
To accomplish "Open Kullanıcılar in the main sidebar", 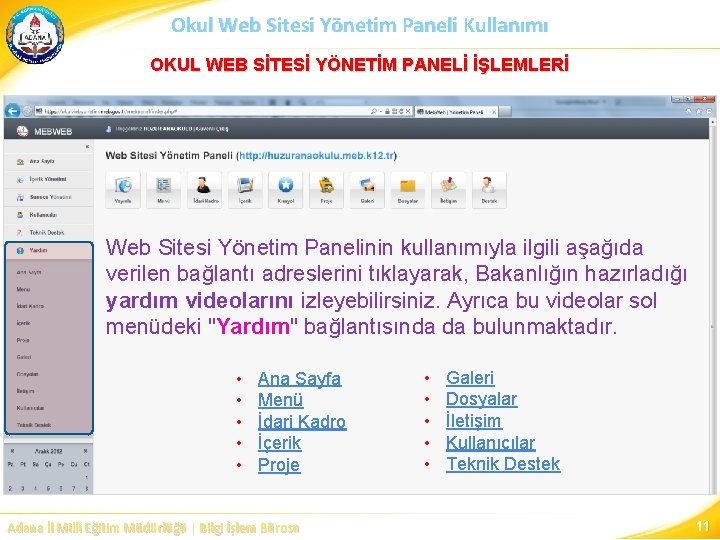I will (x=48, y=215).
